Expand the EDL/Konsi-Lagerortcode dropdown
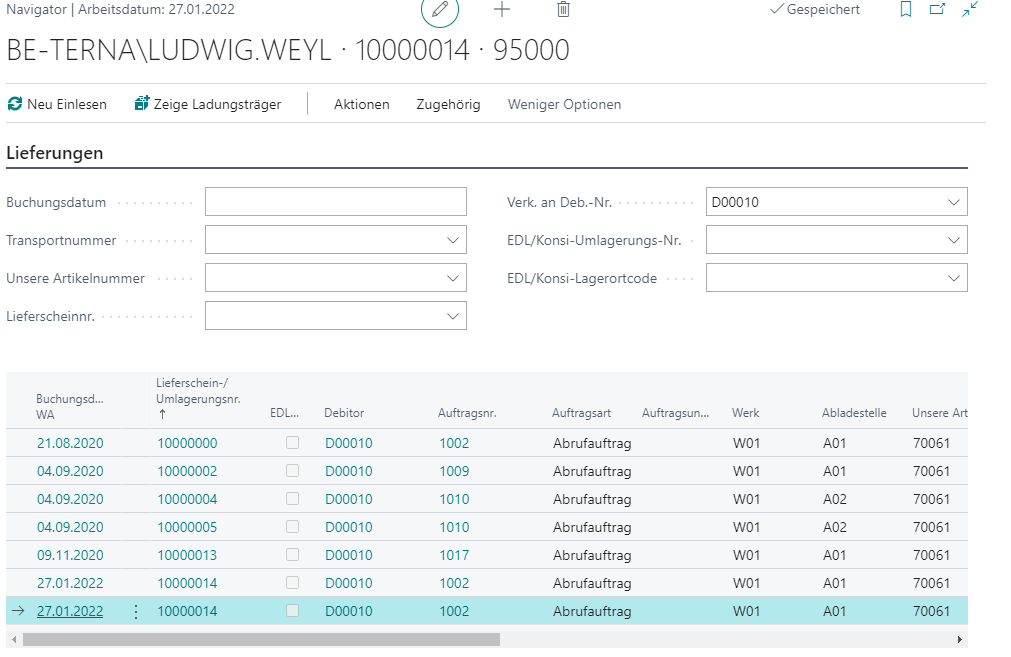The image size is (1011, 657). pos(952,278)
